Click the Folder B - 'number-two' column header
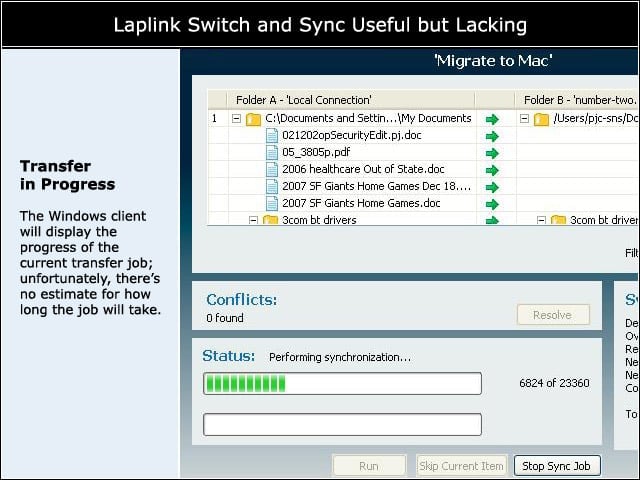Screen dimensions: 640x480 point(576,100)
